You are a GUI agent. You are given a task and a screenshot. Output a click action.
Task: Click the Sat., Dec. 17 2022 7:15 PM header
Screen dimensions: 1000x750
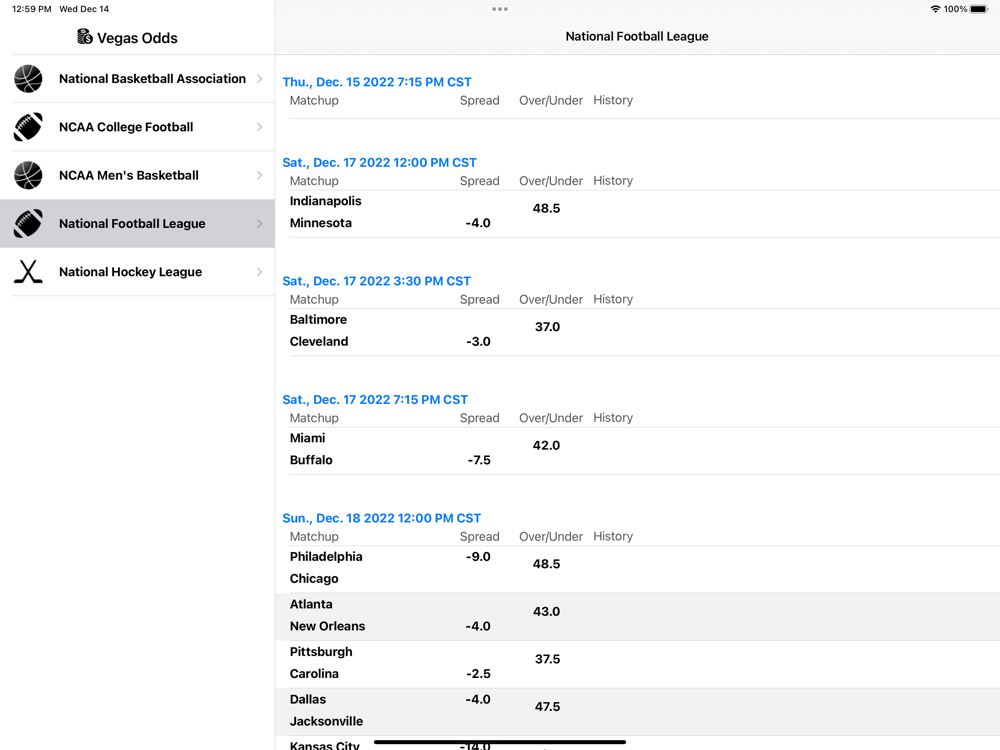coord(375,399)
